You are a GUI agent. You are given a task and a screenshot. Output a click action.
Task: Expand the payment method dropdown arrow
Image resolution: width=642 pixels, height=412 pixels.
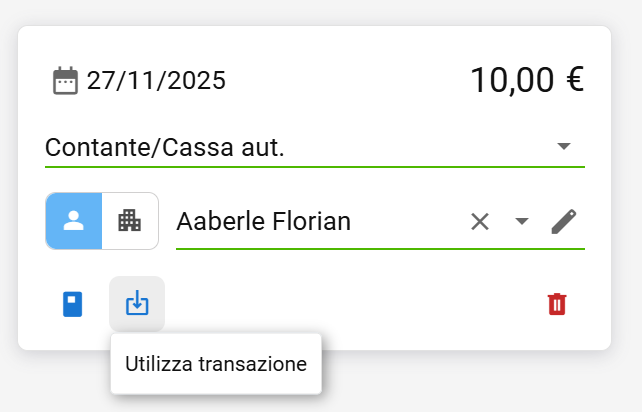click(564, 147)
